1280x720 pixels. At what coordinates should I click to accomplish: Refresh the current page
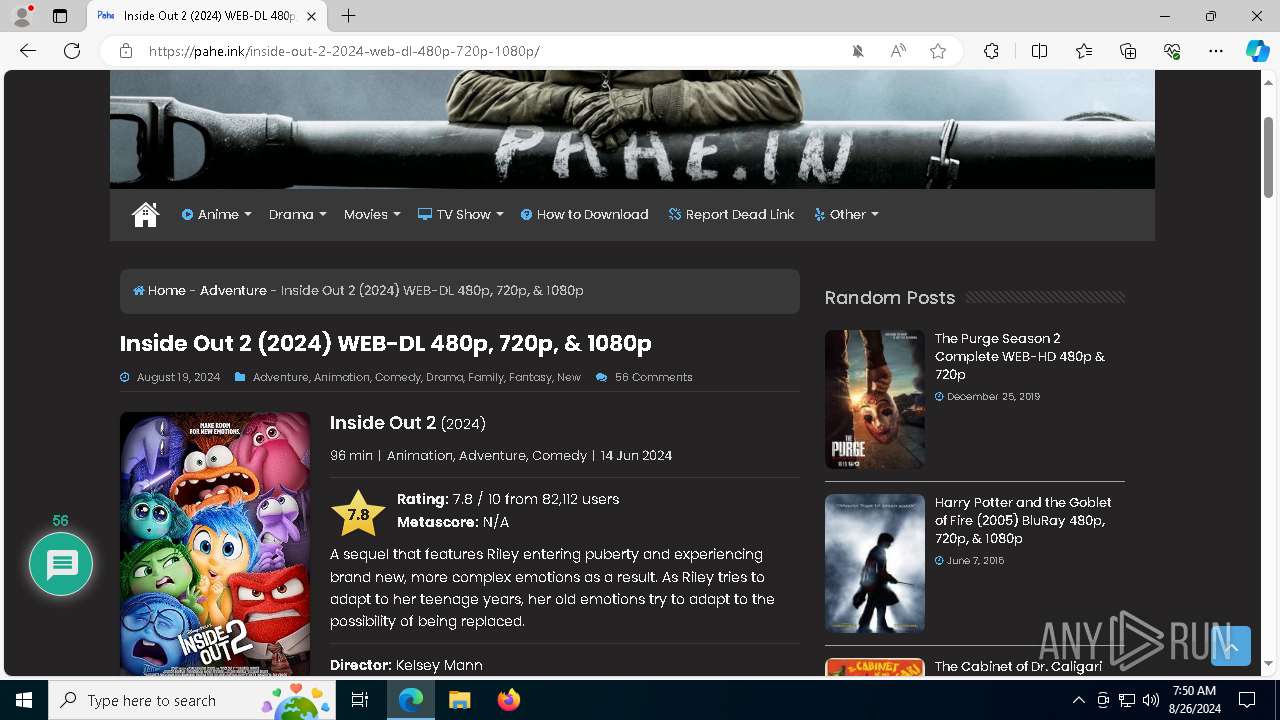[72, 51]
